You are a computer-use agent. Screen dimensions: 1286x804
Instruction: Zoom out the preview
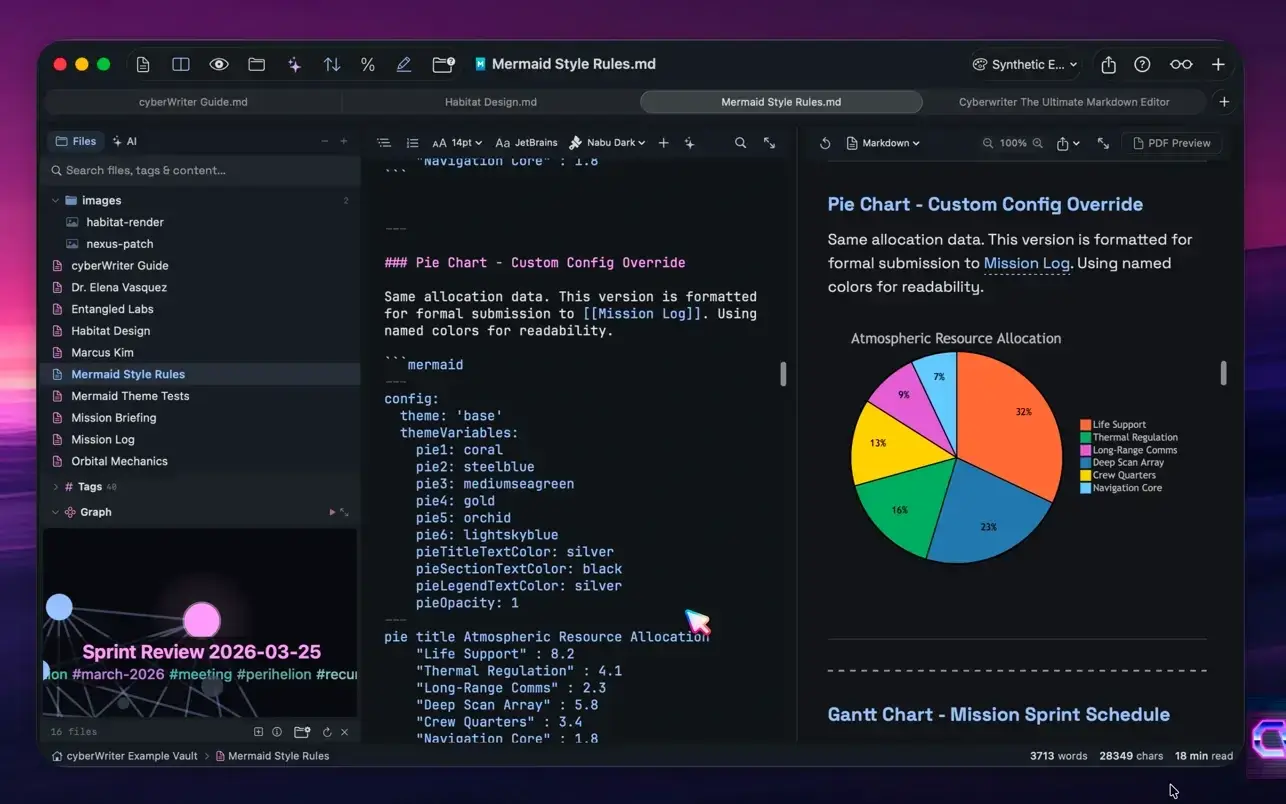(x=988, y=143)
